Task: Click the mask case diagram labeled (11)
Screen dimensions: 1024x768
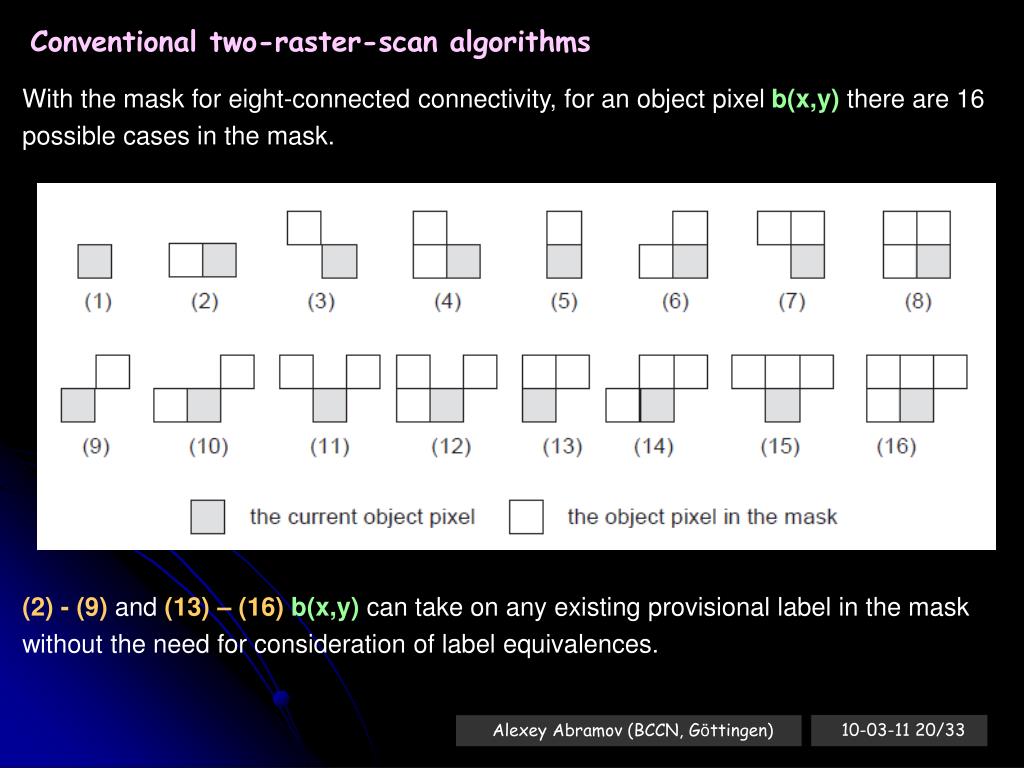Action: point(330,389)
